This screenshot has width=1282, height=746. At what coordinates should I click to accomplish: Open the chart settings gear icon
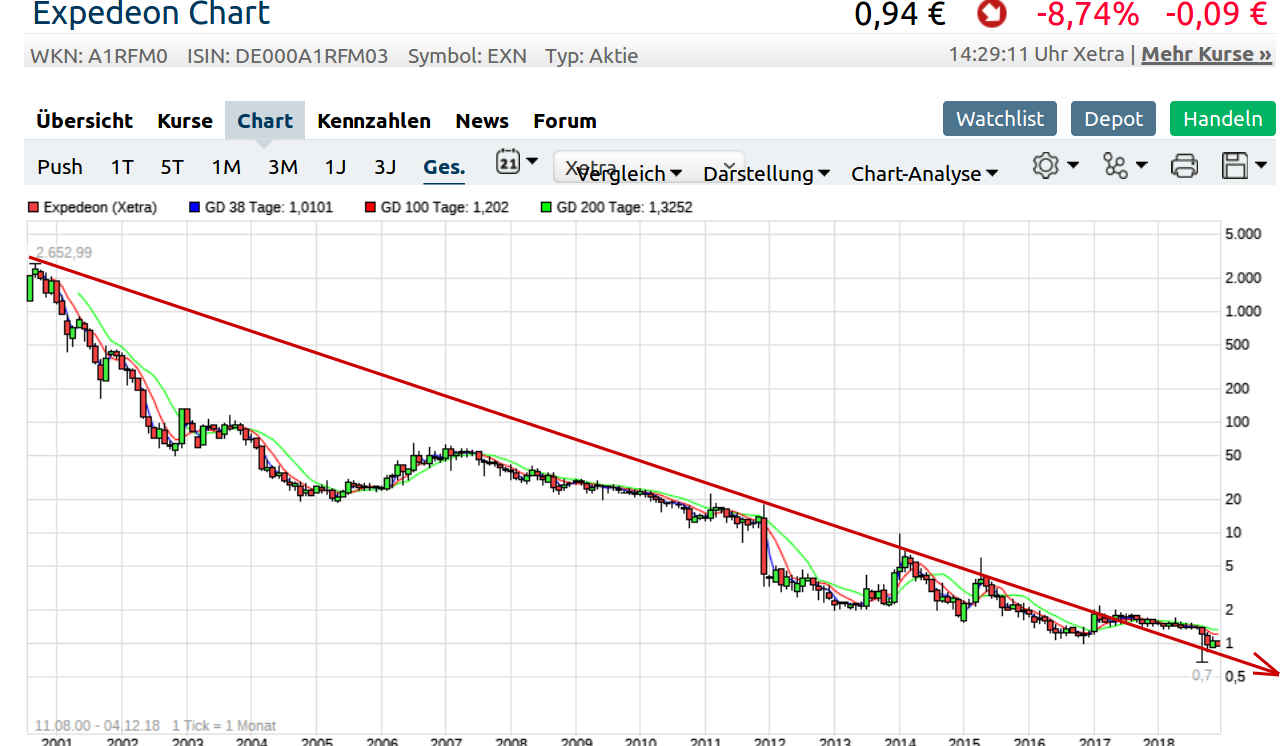coord(1046,166)
